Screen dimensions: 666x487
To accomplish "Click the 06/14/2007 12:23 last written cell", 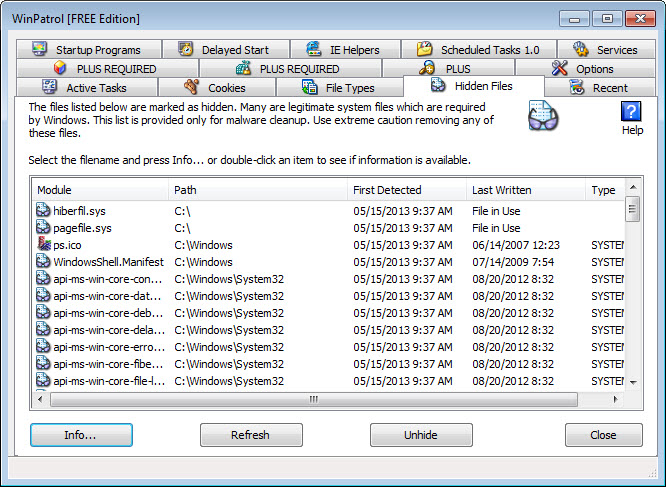I will pyautogui.click(x=516, y=245).
